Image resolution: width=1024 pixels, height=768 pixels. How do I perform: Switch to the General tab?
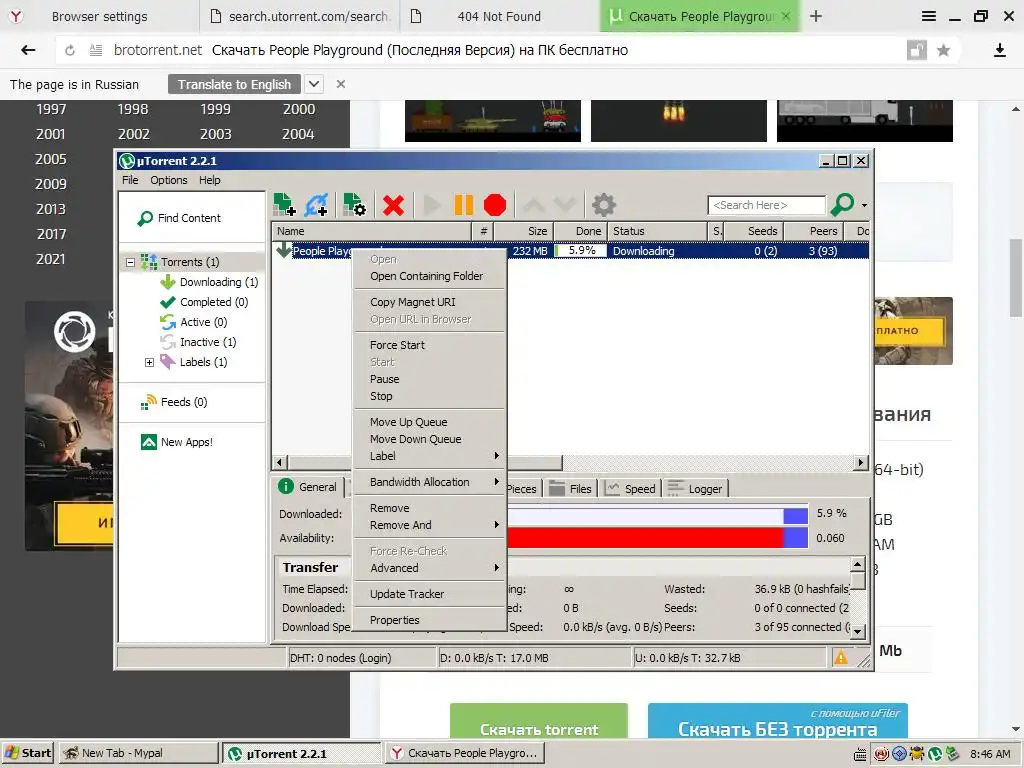[x=308, y=487]
